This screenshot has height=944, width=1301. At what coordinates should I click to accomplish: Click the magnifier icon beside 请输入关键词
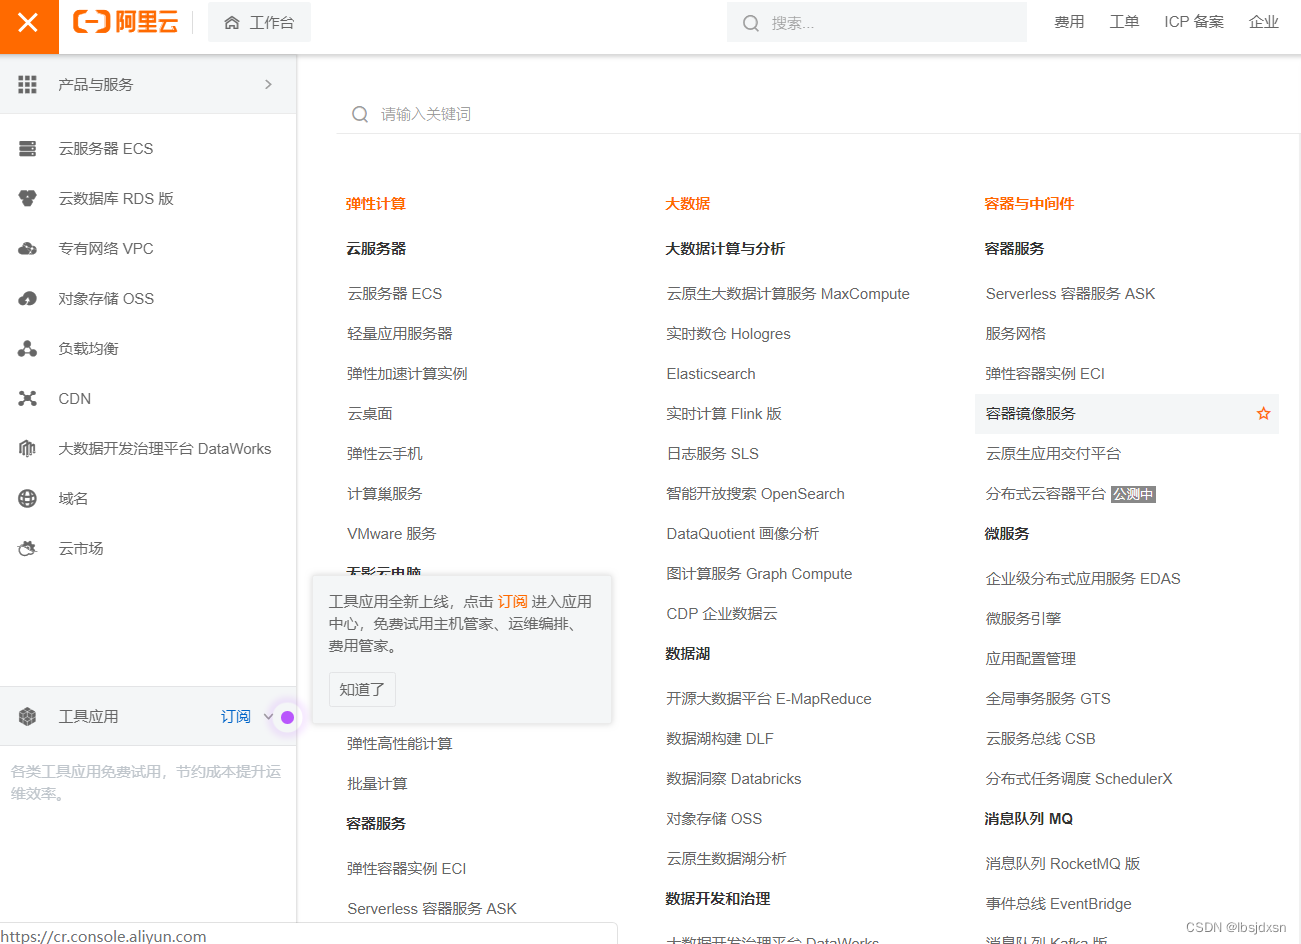click(360, 114)
